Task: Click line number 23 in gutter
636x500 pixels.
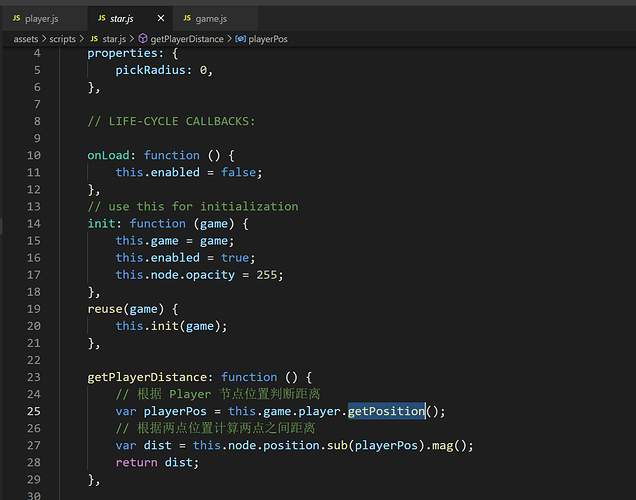Action: pos(34,377)
